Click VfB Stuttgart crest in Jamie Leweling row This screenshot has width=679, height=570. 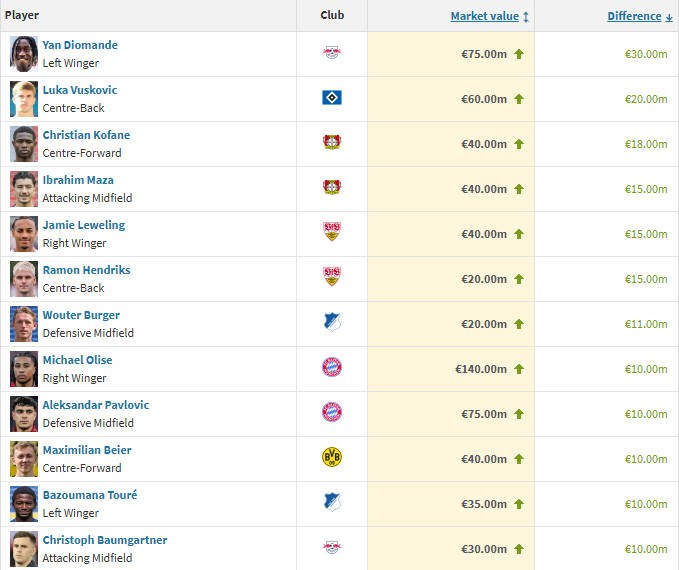(x=332, y=233)
